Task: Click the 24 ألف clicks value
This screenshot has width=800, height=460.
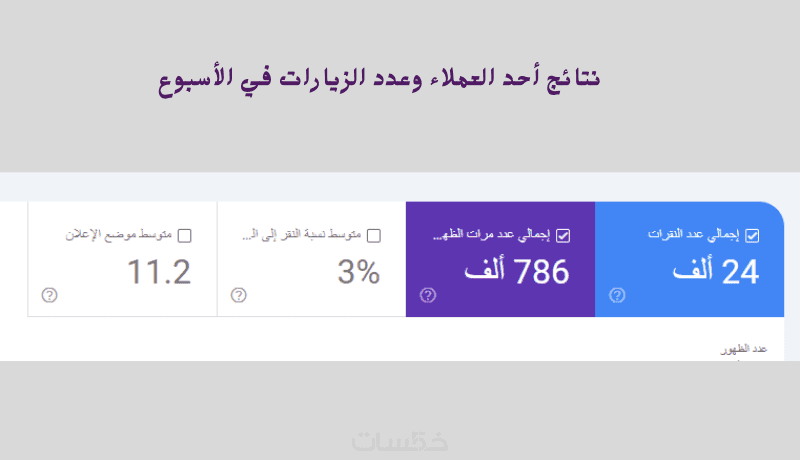Action: pyautogui.click(x=716, y=271)
